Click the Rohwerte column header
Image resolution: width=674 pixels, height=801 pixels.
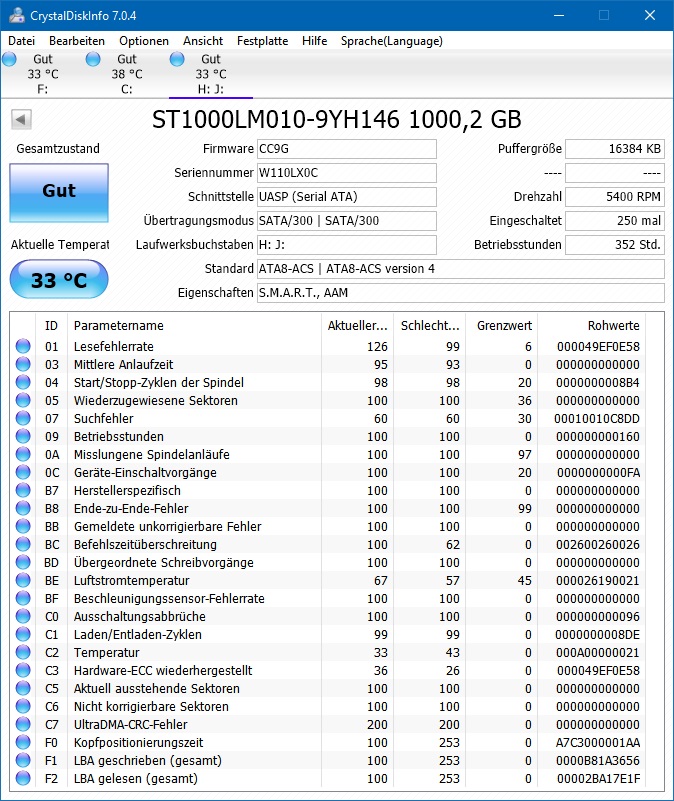(x=592, y=325)
